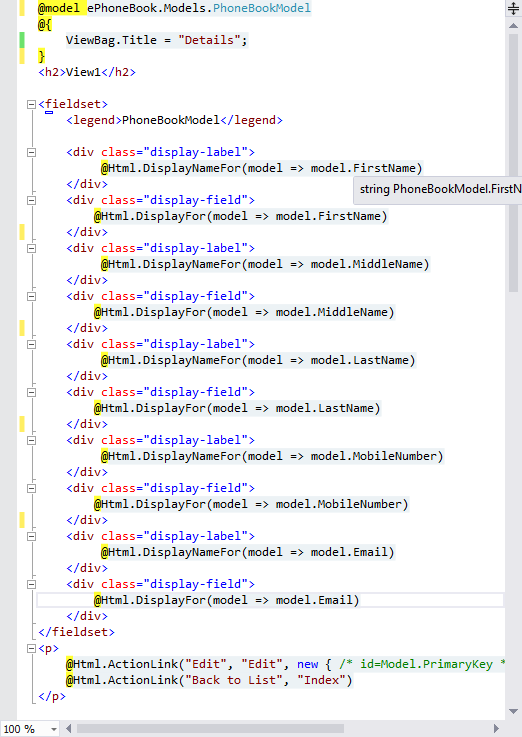
Task: Collapse the div containing DisplayFor MobileNumber
Action: (31, 488)
